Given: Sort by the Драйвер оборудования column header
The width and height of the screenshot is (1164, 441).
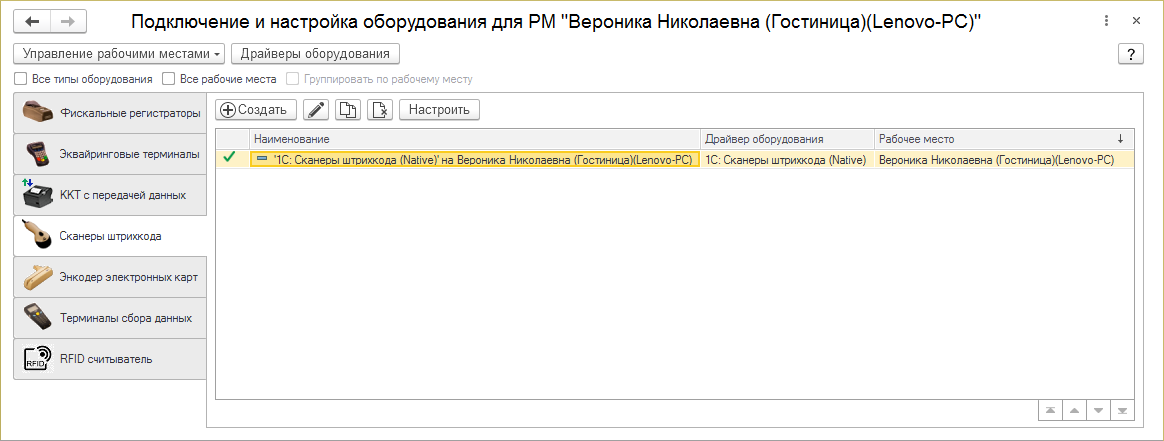Looking at the screenshot, I should [787, 139].
